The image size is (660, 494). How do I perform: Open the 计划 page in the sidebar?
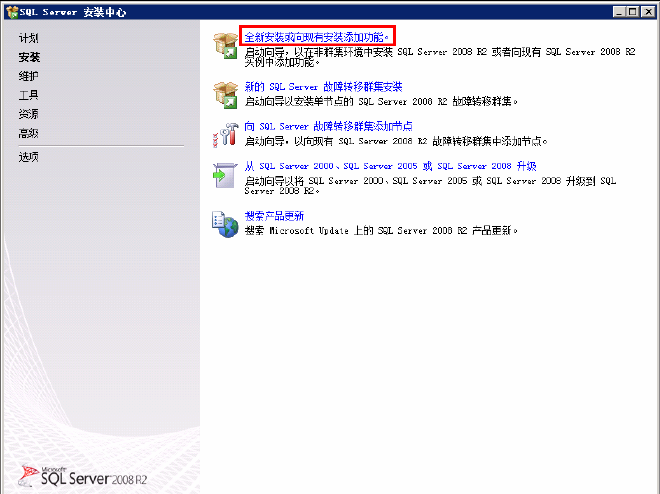coord(28,38)
